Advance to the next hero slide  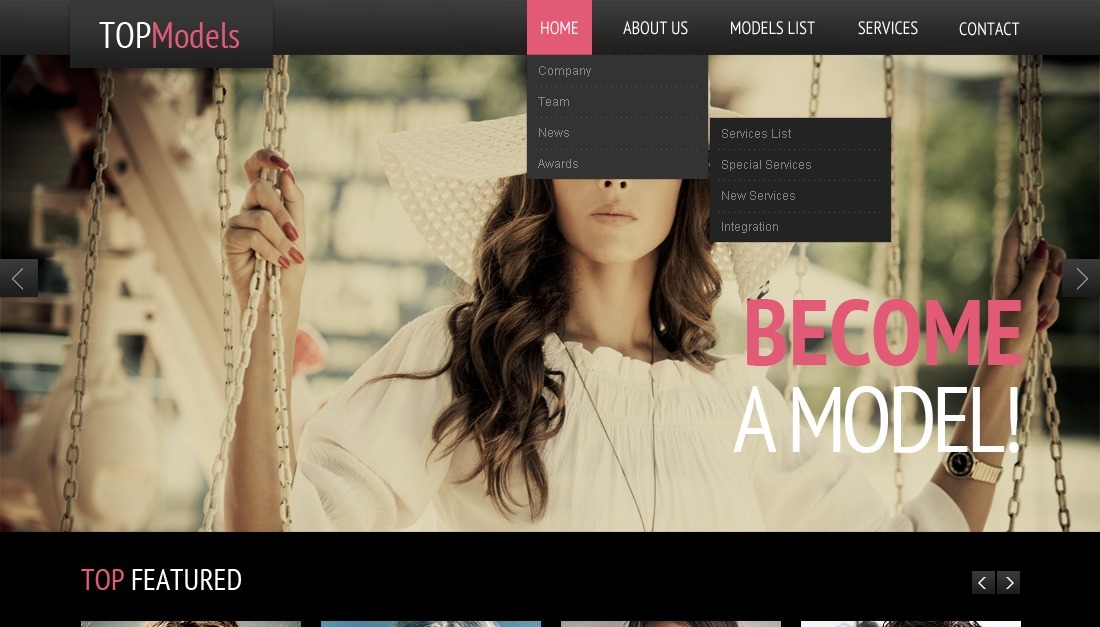pyautogui.click(x=1081, y=278)
